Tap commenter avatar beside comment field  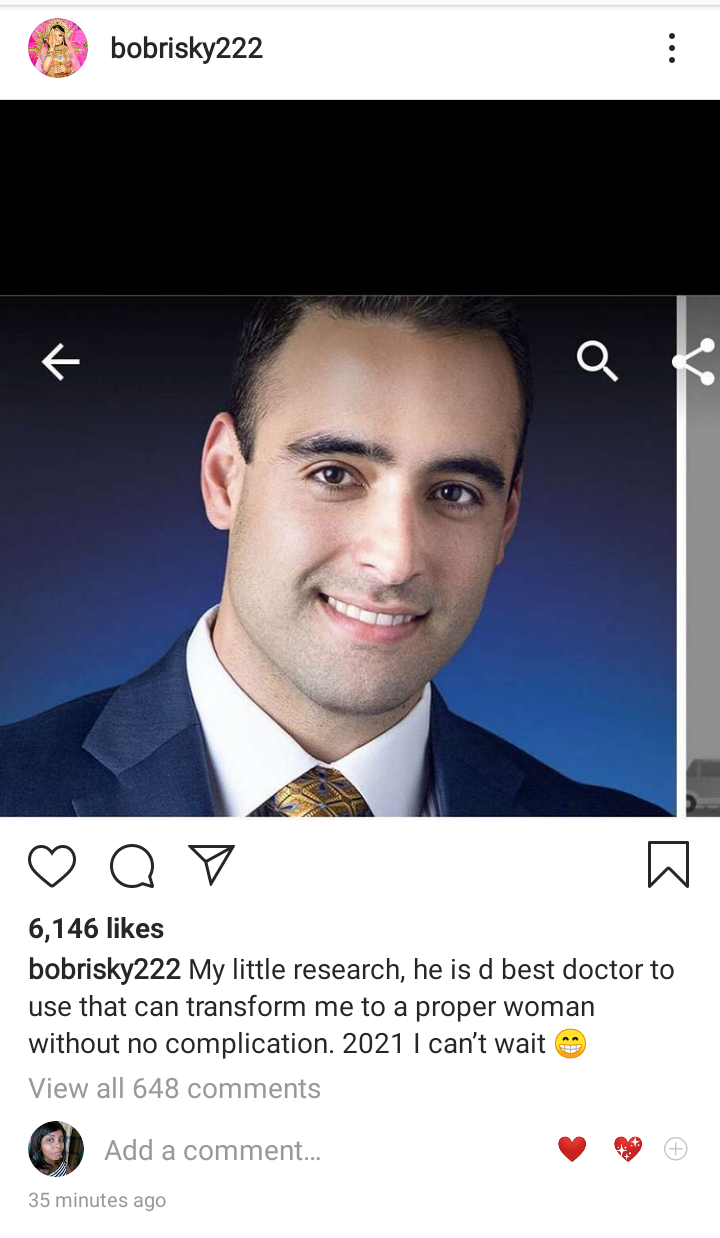56,1149
